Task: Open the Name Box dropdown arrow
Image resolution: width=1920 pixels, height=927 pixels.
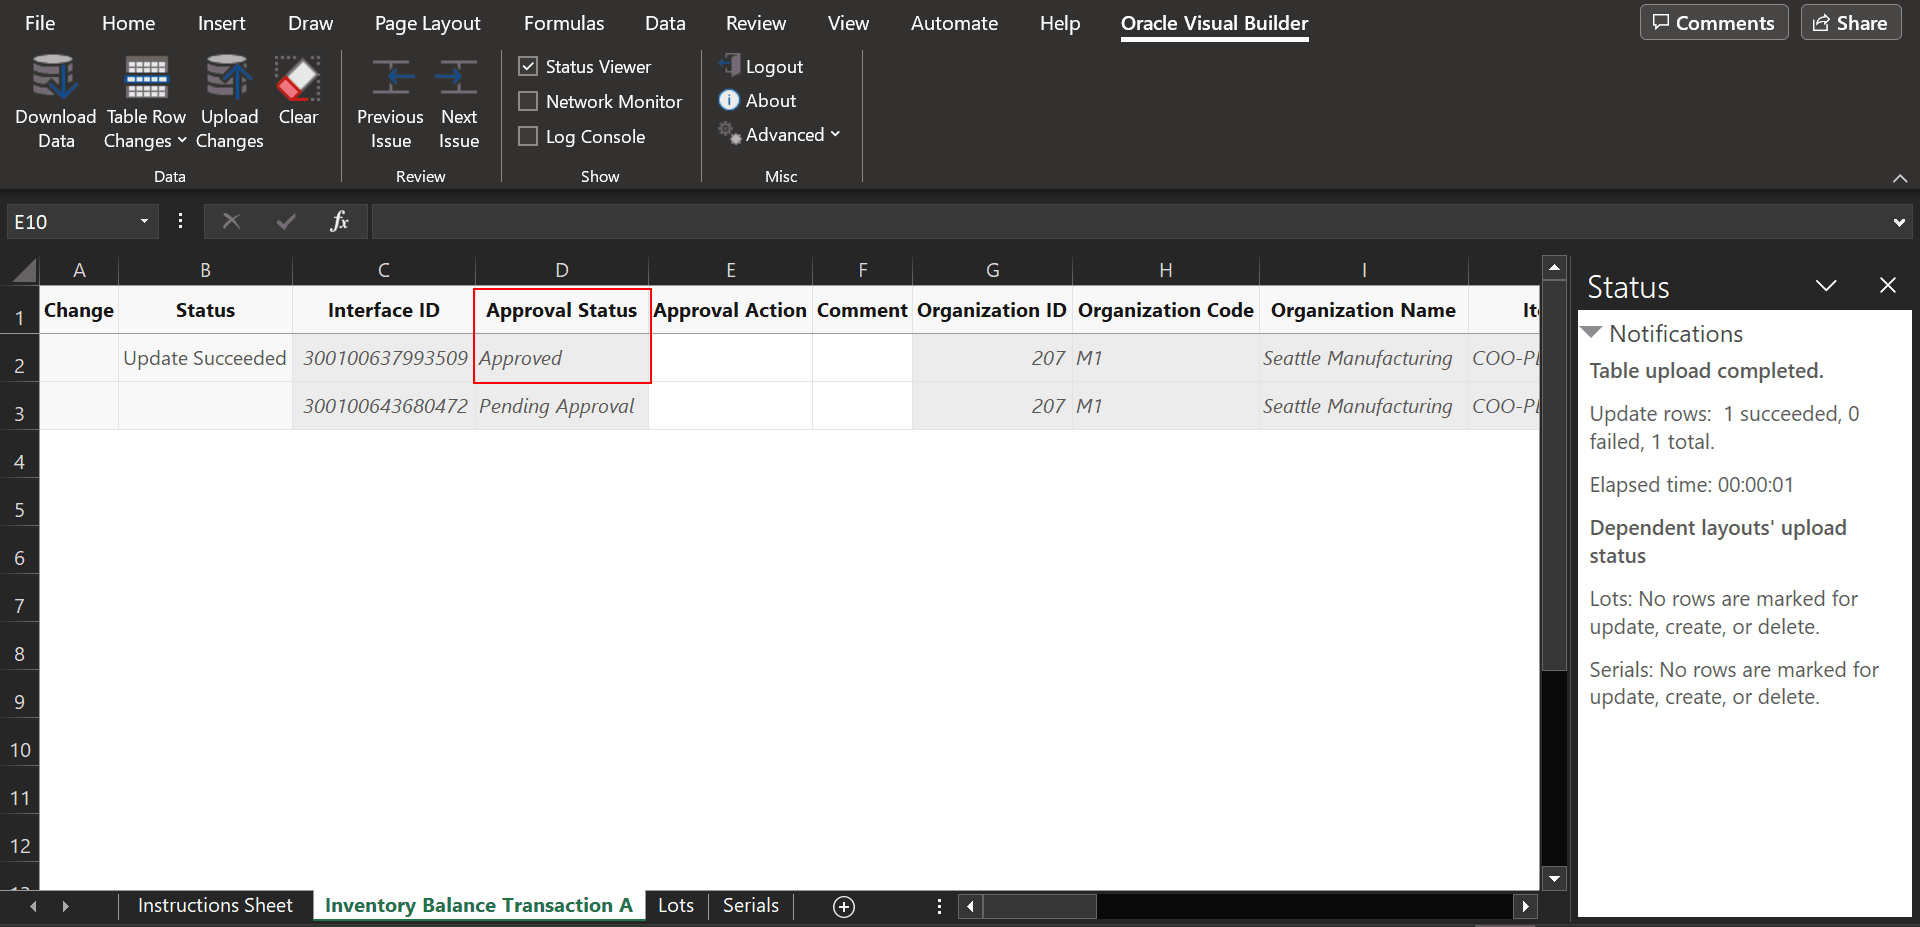Action: 144,221
